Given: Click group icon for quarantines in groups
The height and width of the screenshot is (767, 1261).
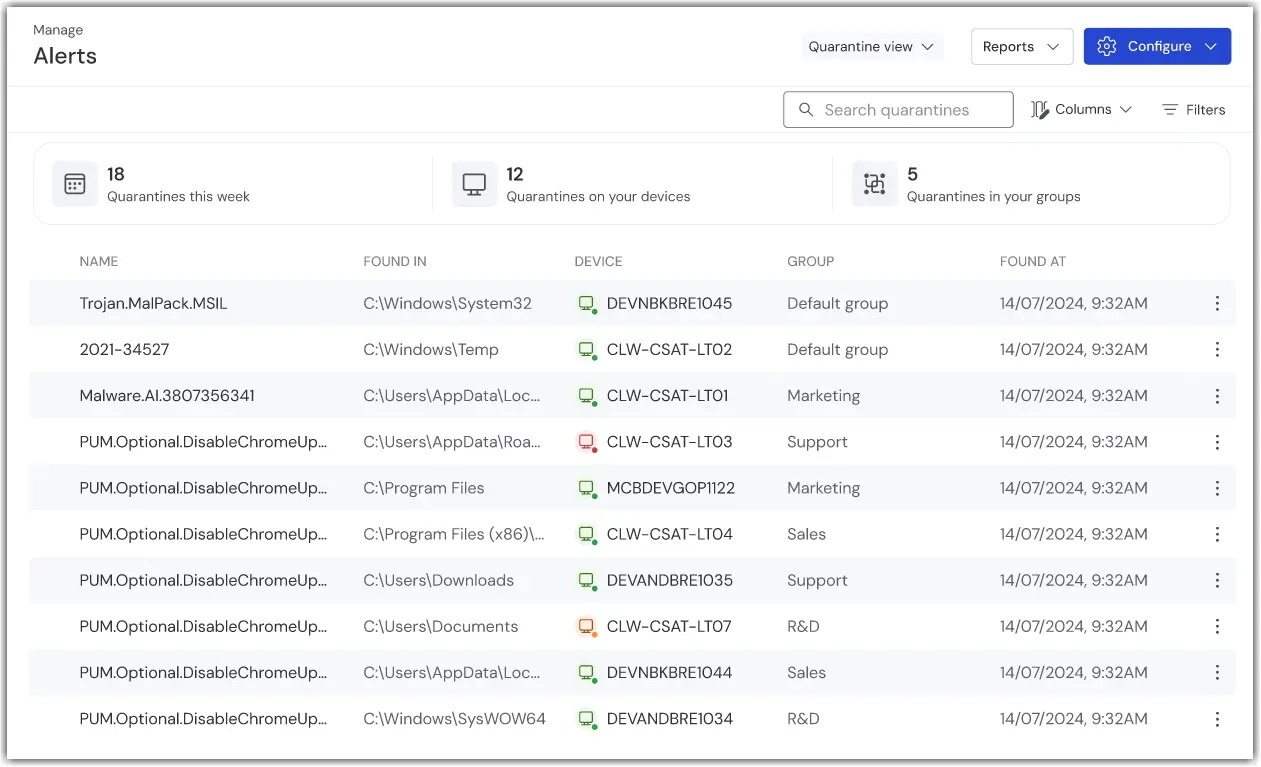Looking at the screenshot, I should [875, 184].
